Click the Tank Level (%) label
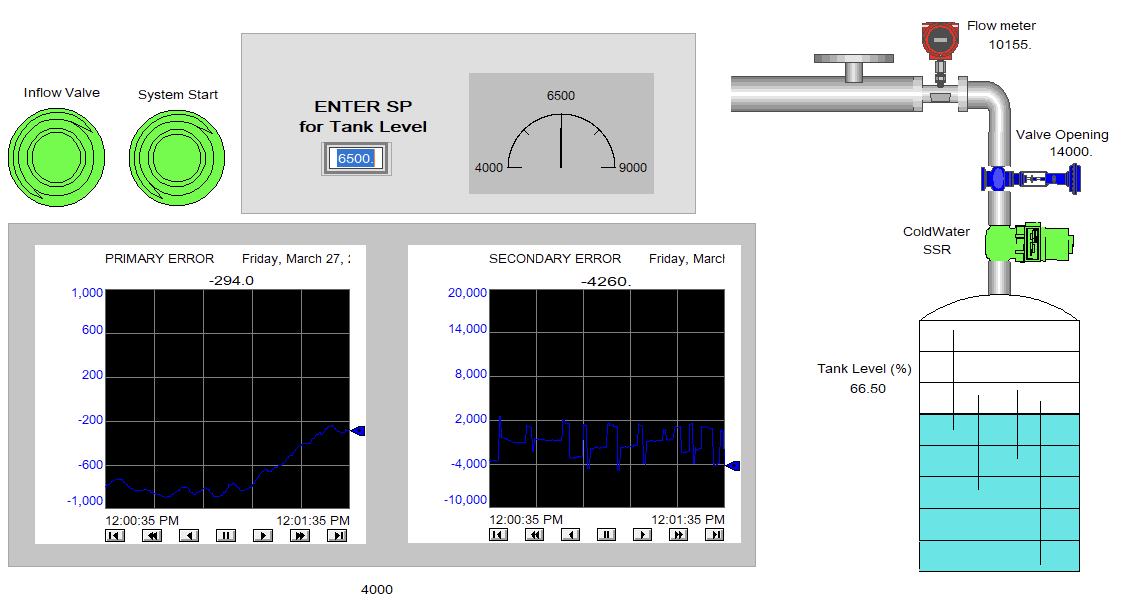 click(x=864, y=369)
